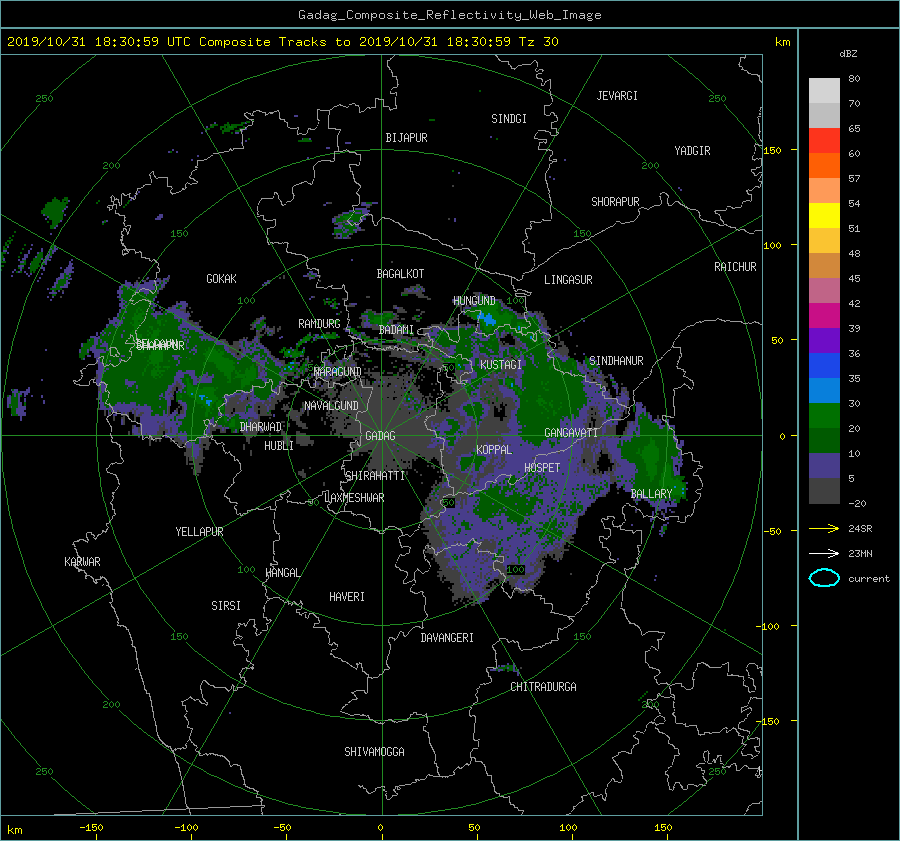This screenshot has width=900, height=841.
Task: Click the cyan 'current' ellipse legend icon
Action: [824, 578]
